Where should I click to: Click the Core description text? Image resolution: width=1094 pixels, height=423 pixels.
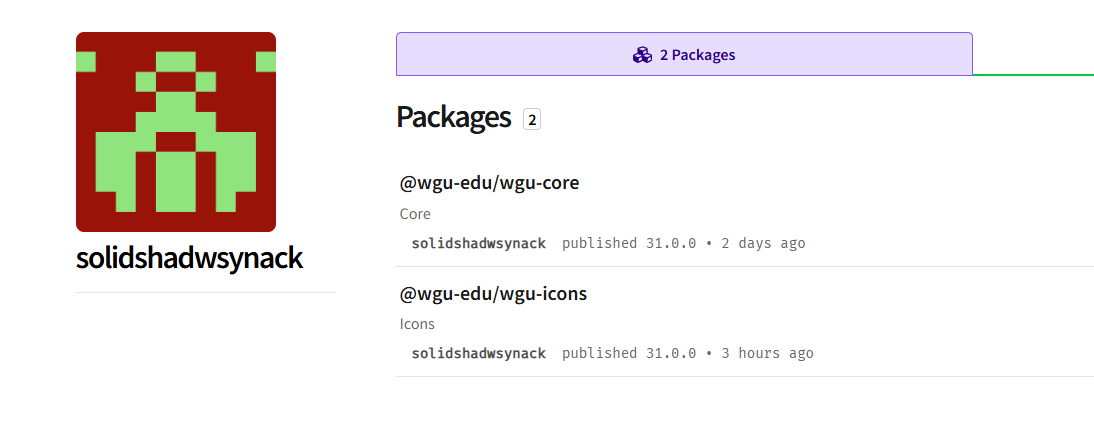[x=415, y=214]
